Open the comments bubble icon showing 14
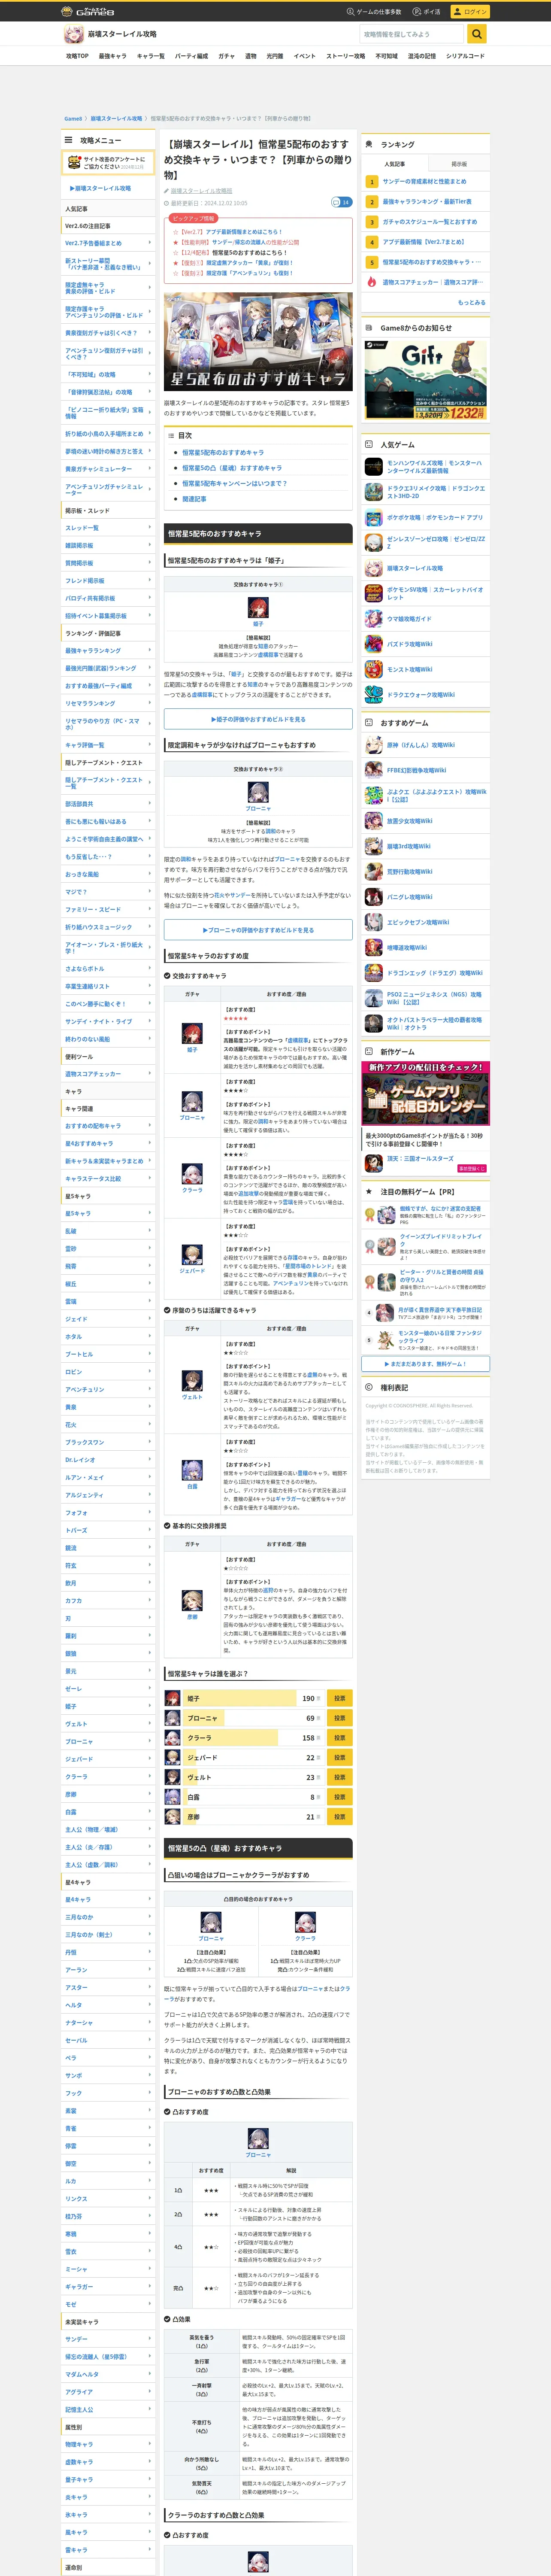551x2576 pixels. (x=341, y=202)
